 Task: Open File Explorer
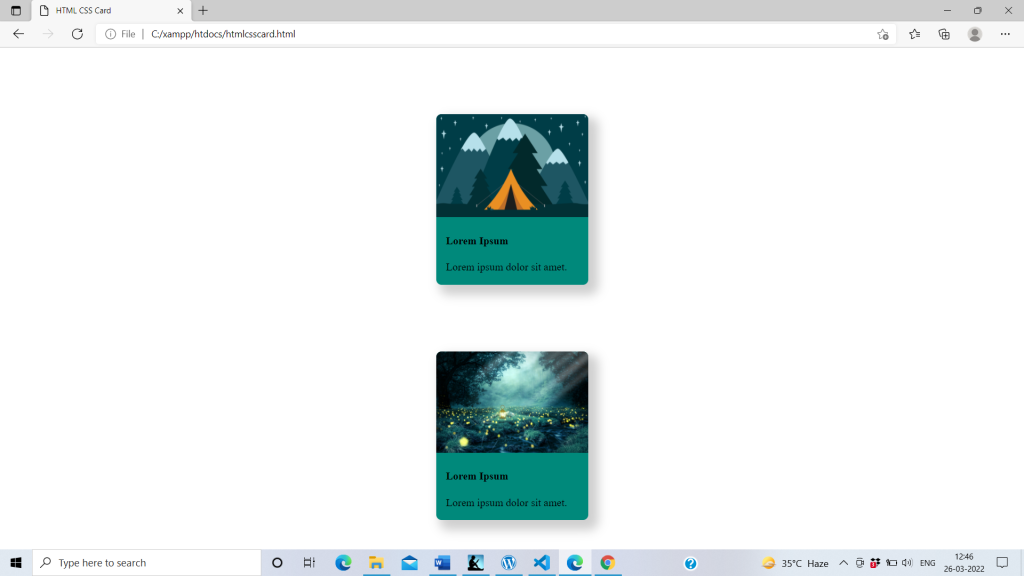click(376, 562)
